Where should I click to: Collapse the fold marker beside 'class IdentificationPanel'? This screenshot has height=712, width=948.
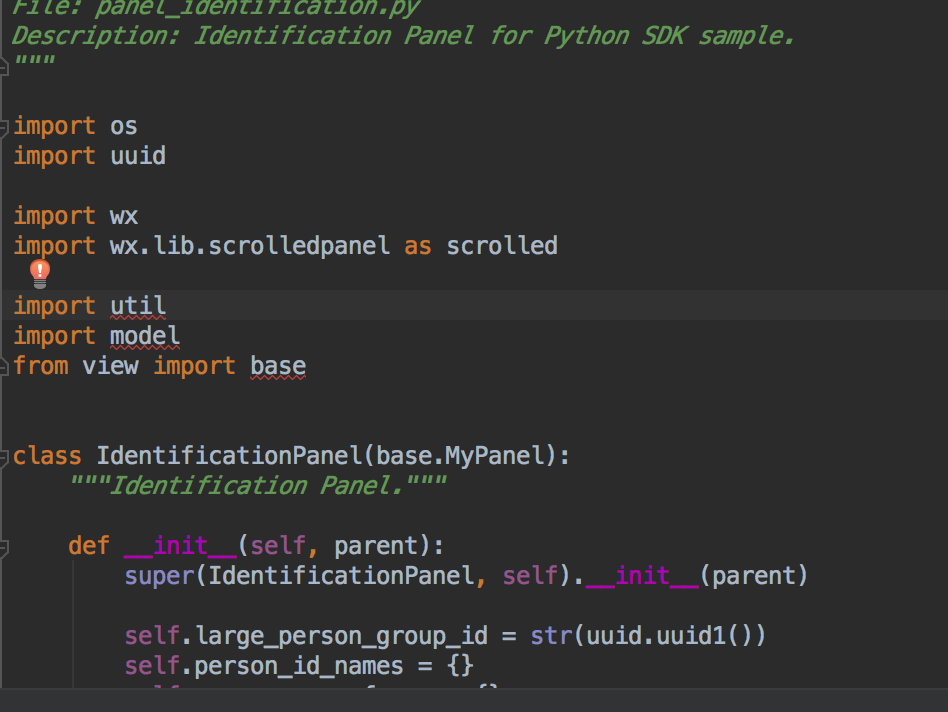[3, 457]
